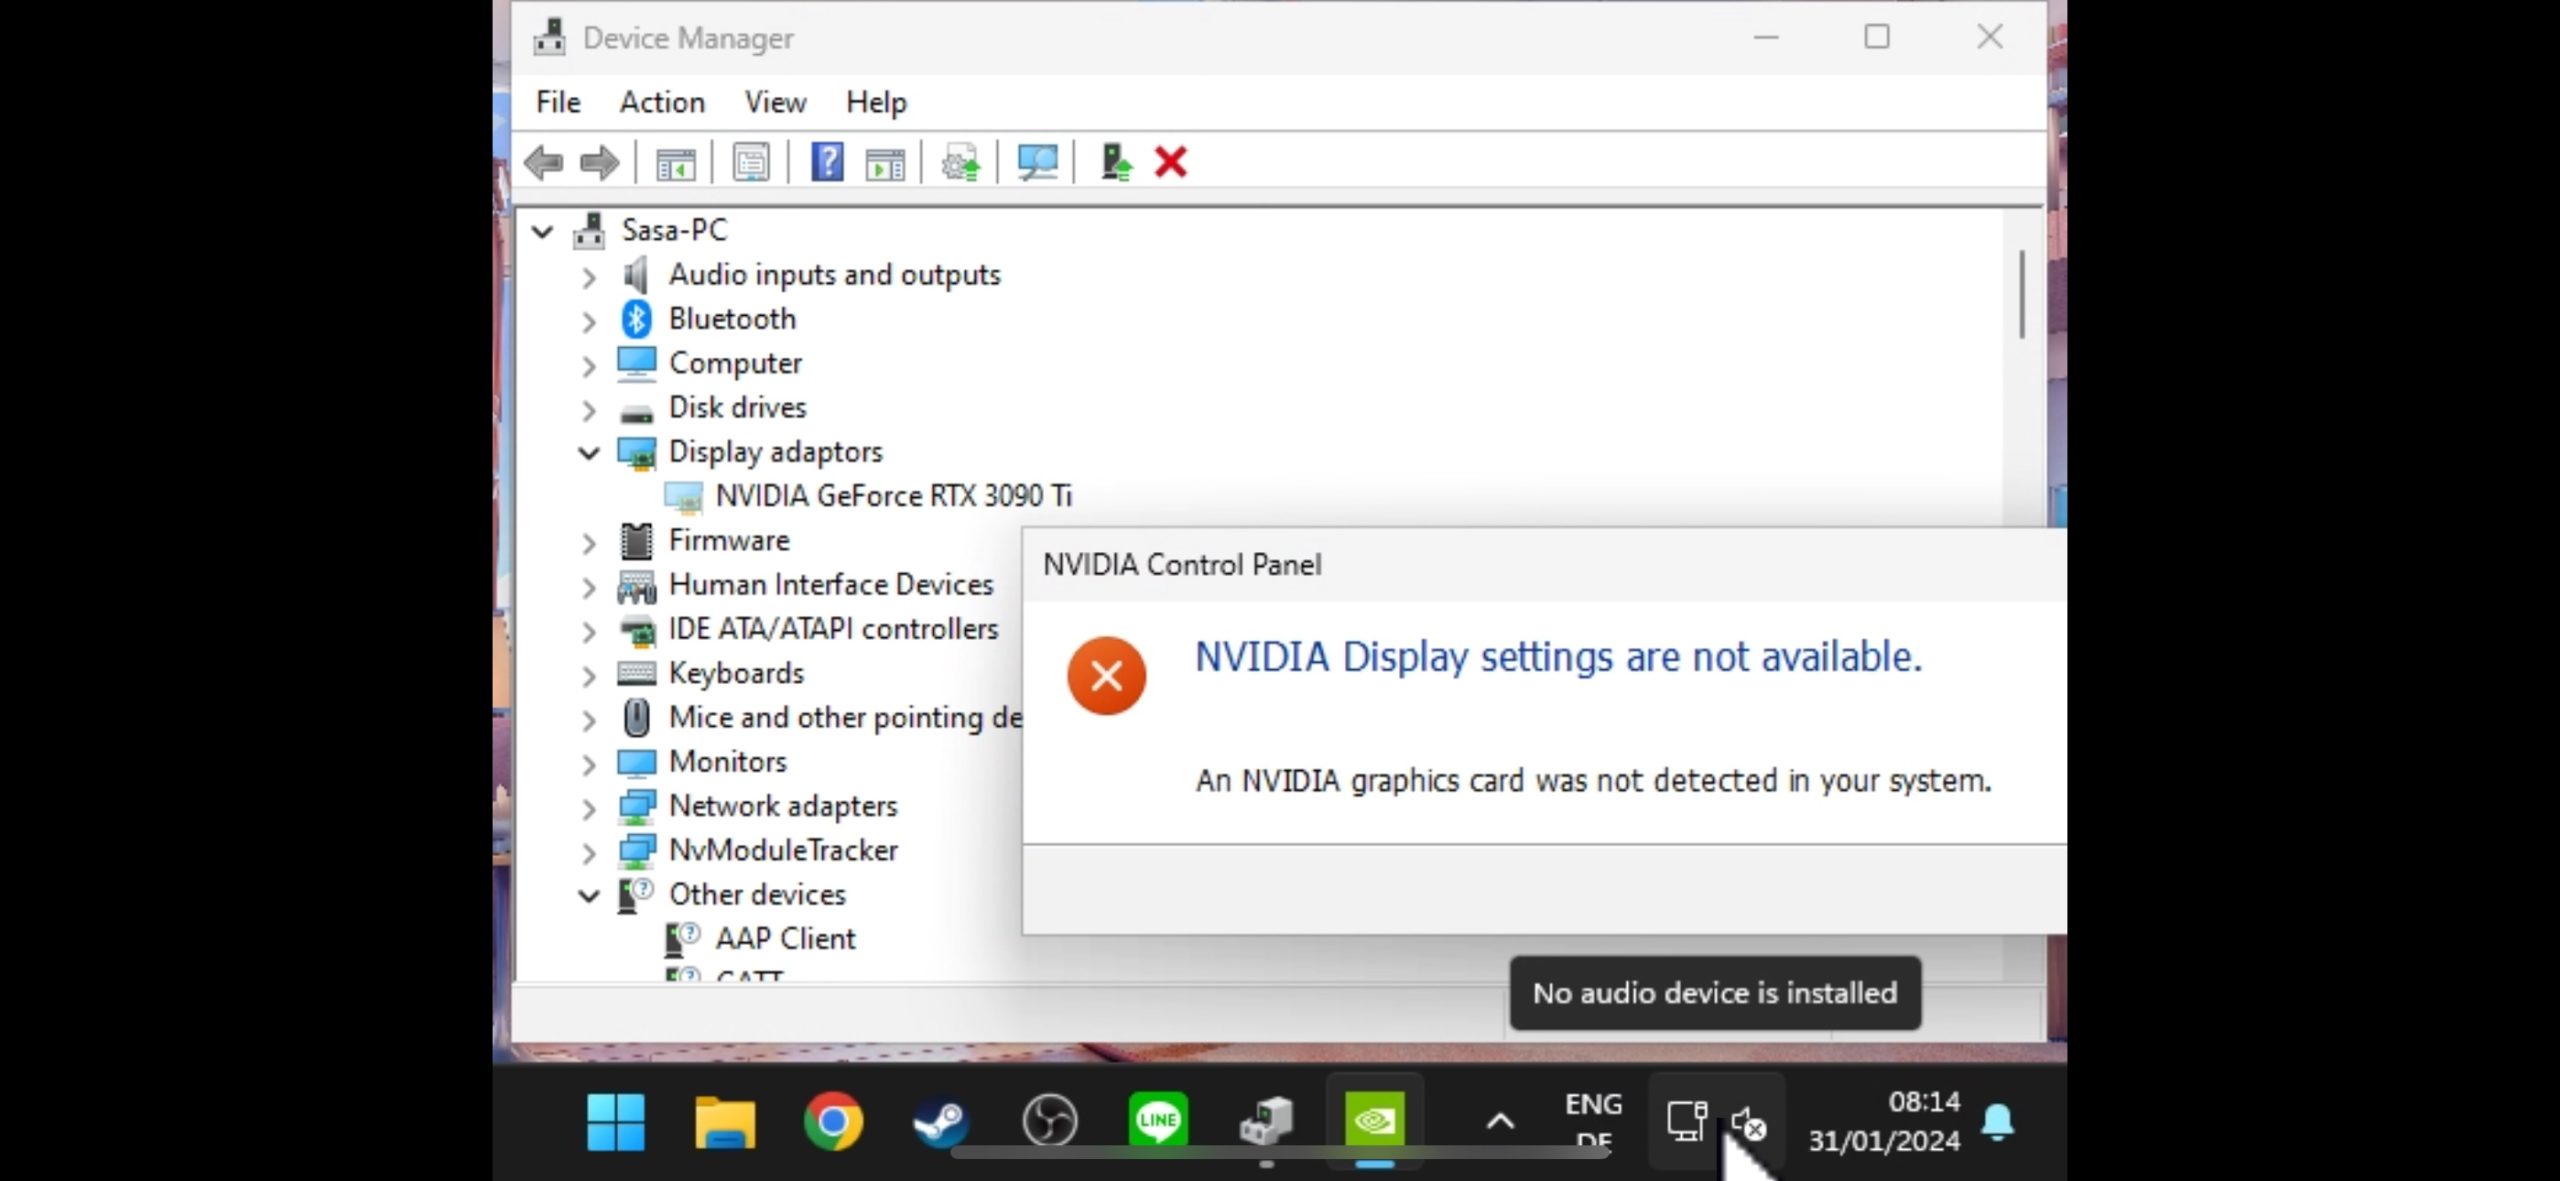The width and height of the screenshot is (2560, 1181).
Task: Select the Keyboards label
Action: click(736, 673)
